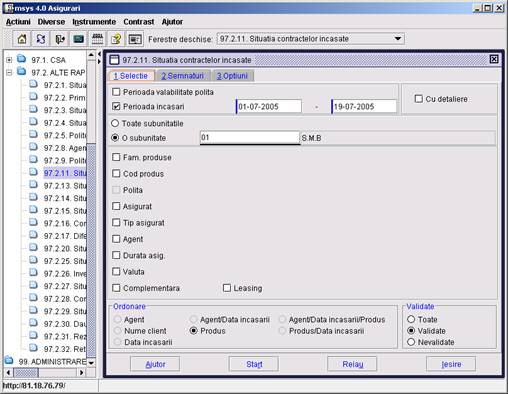Click the document icon beside 97.2.11. Situ
The width and height of the screenshot is (508, 394).
pyautogui.click(x=33, y=172)
